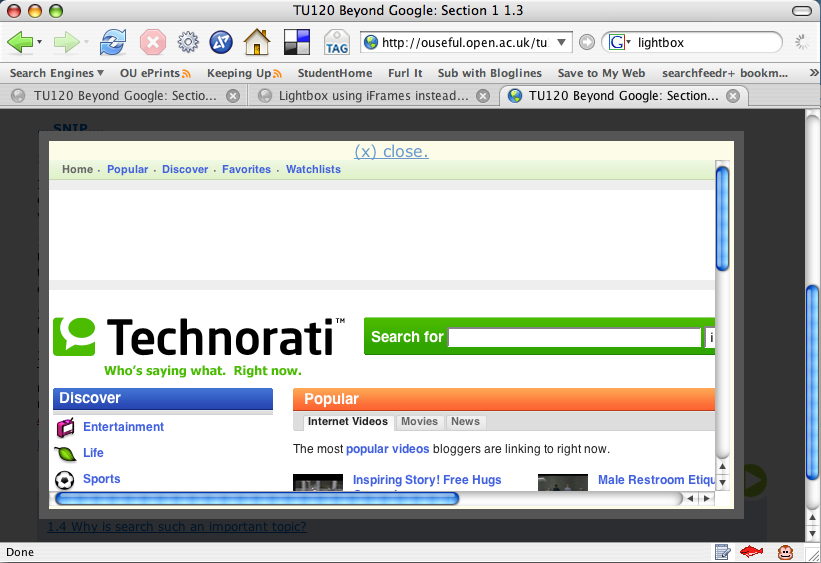Reload the page with the blue refresh icon
The image size is (821, 563).
tap(113, 42)
